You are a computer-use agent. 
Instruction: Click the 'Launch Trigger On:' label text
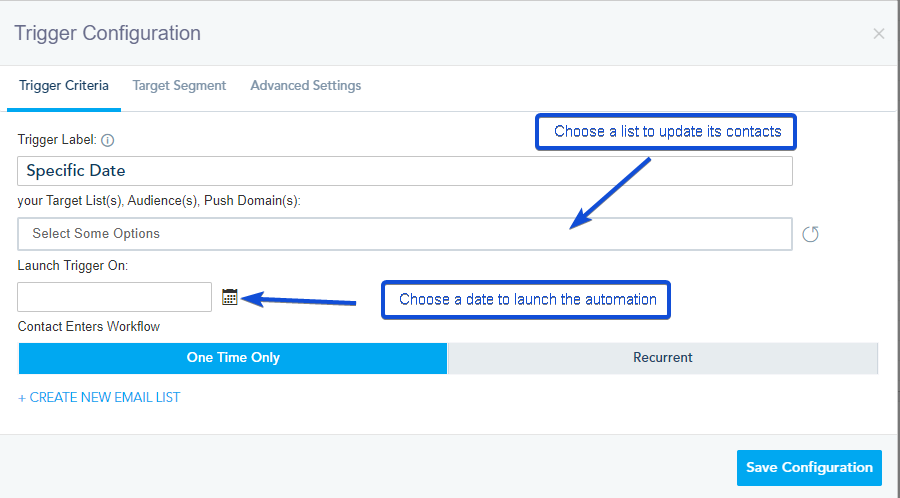click(x=73, y=266)
